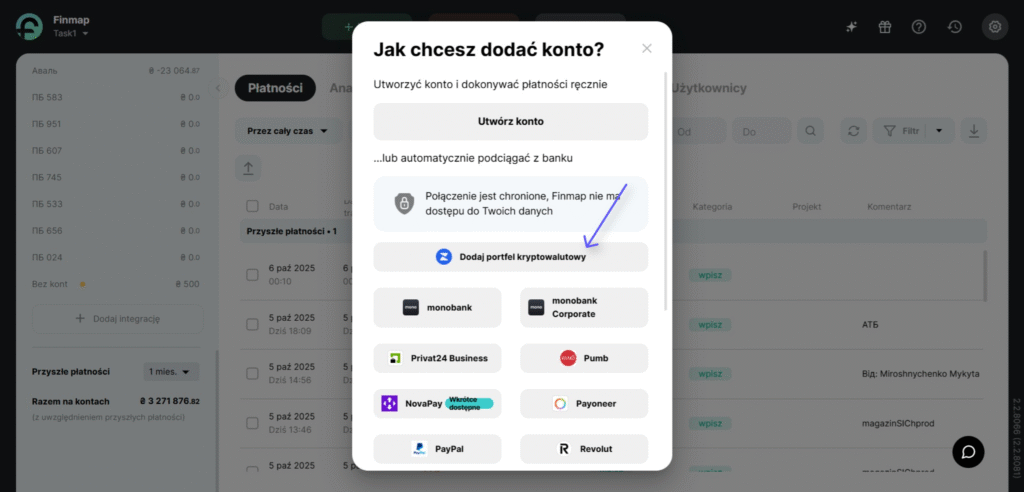Screen dimensions: 1024x492
Task: Click the upload arrow icon
Action: (248, 169)
